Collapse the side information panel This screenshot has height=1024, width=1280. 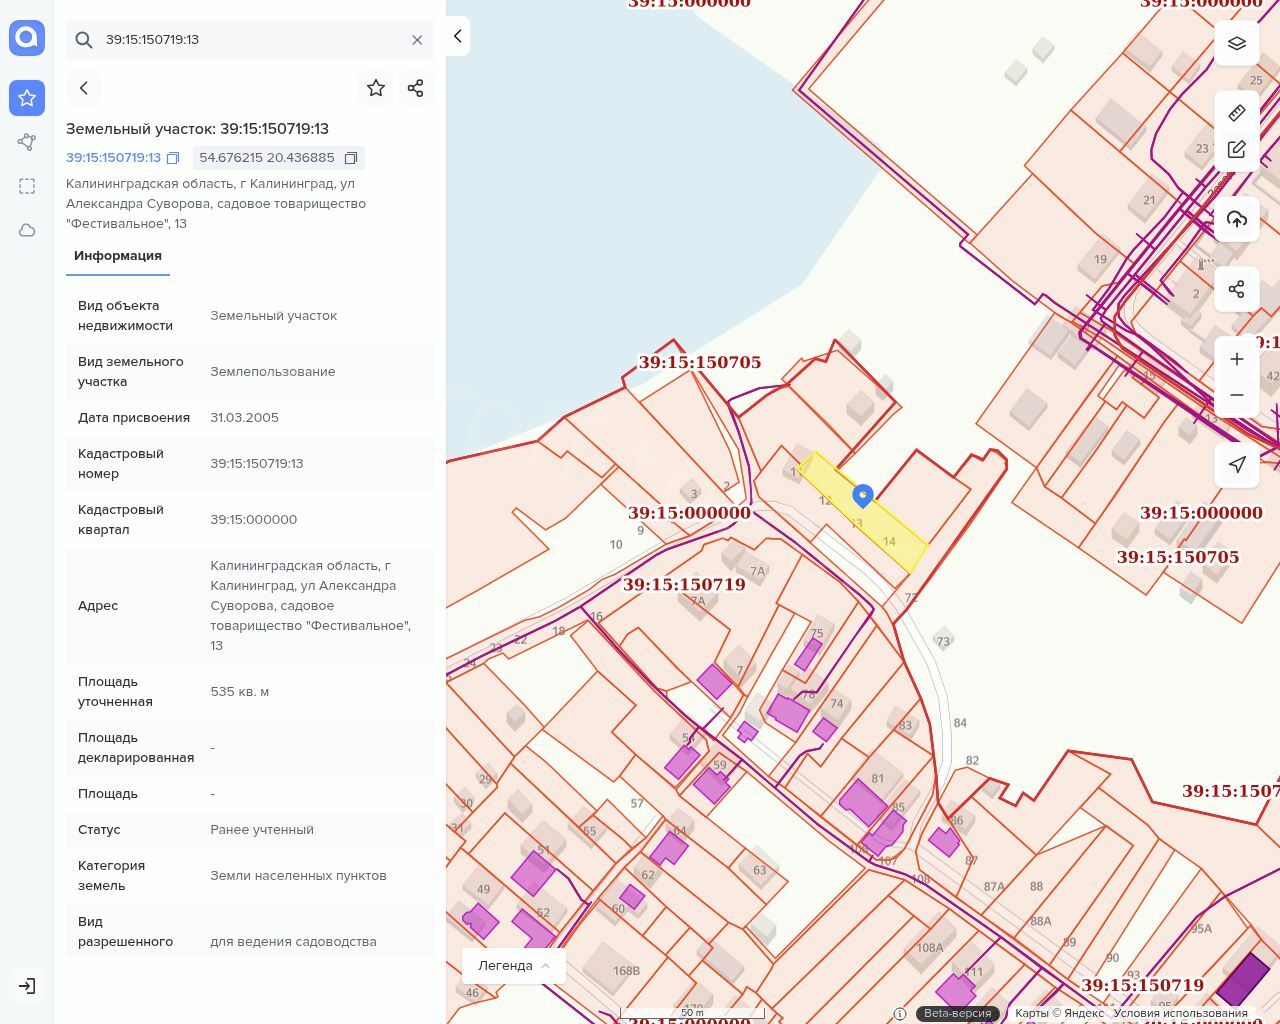[458, 36]
